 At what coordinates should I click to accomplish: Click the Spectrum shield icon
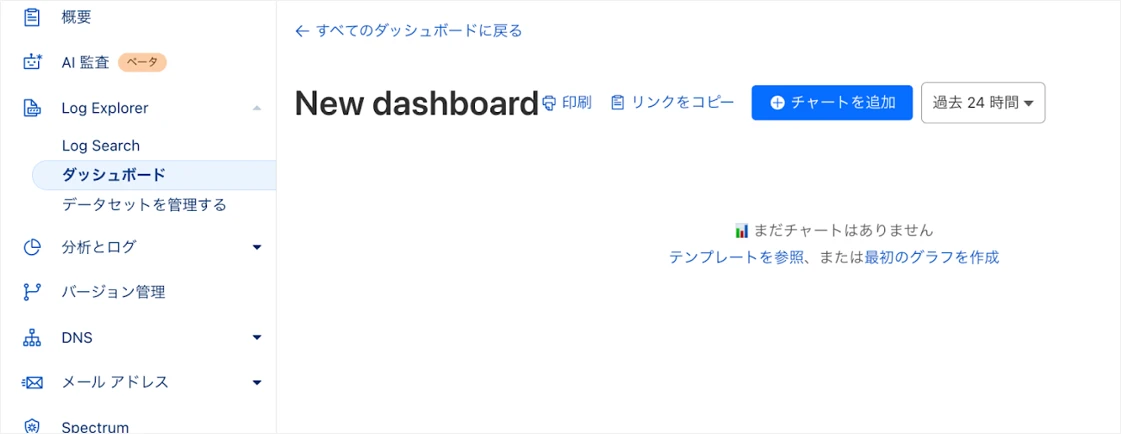[x=32, y=426]
